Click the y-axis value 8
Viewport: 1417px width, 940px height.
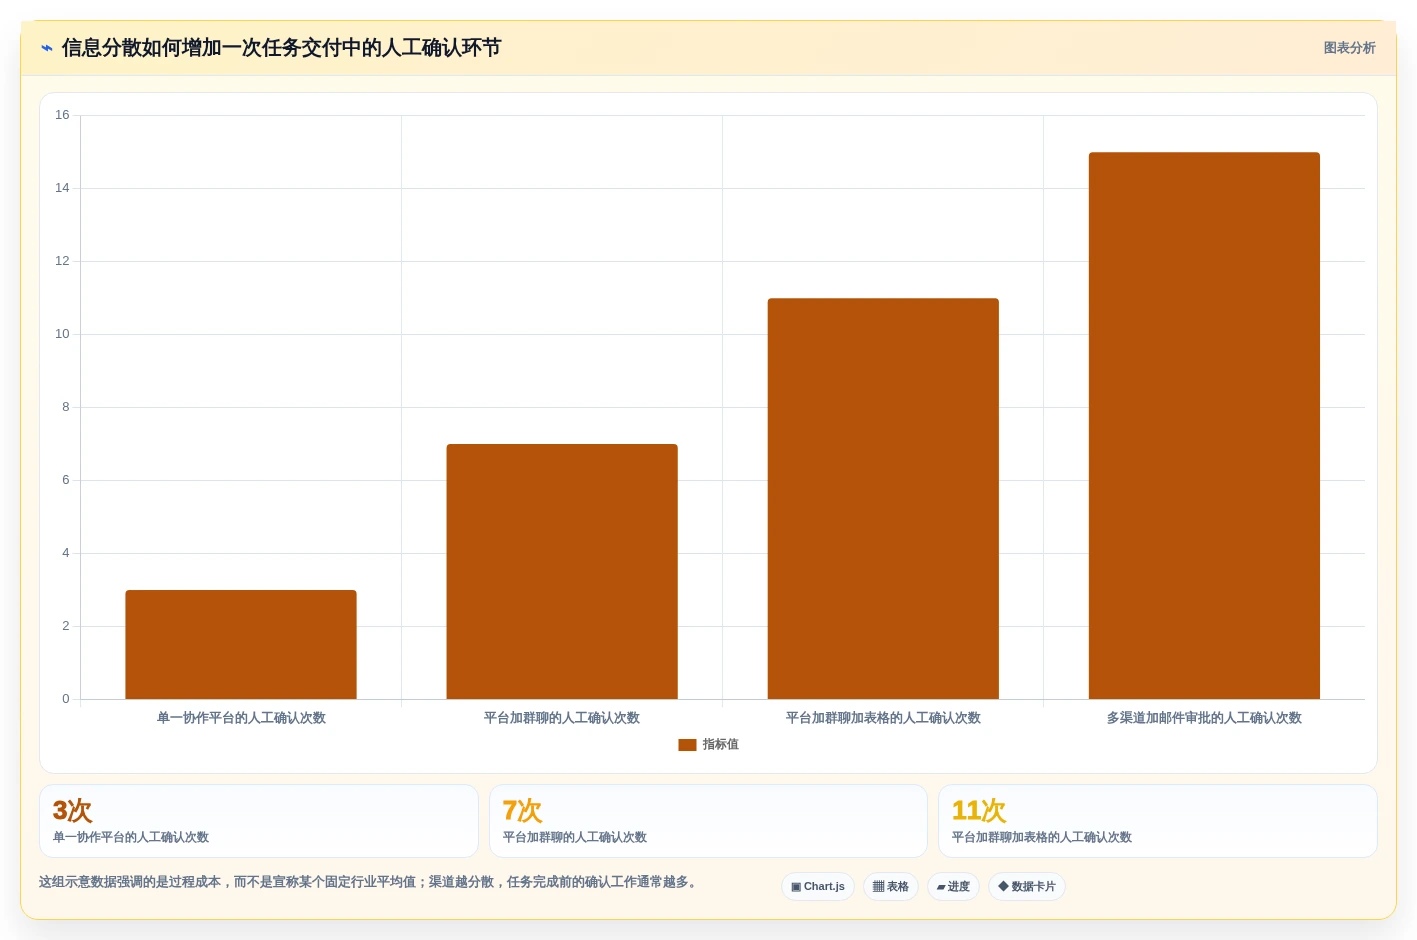(66, 407)
